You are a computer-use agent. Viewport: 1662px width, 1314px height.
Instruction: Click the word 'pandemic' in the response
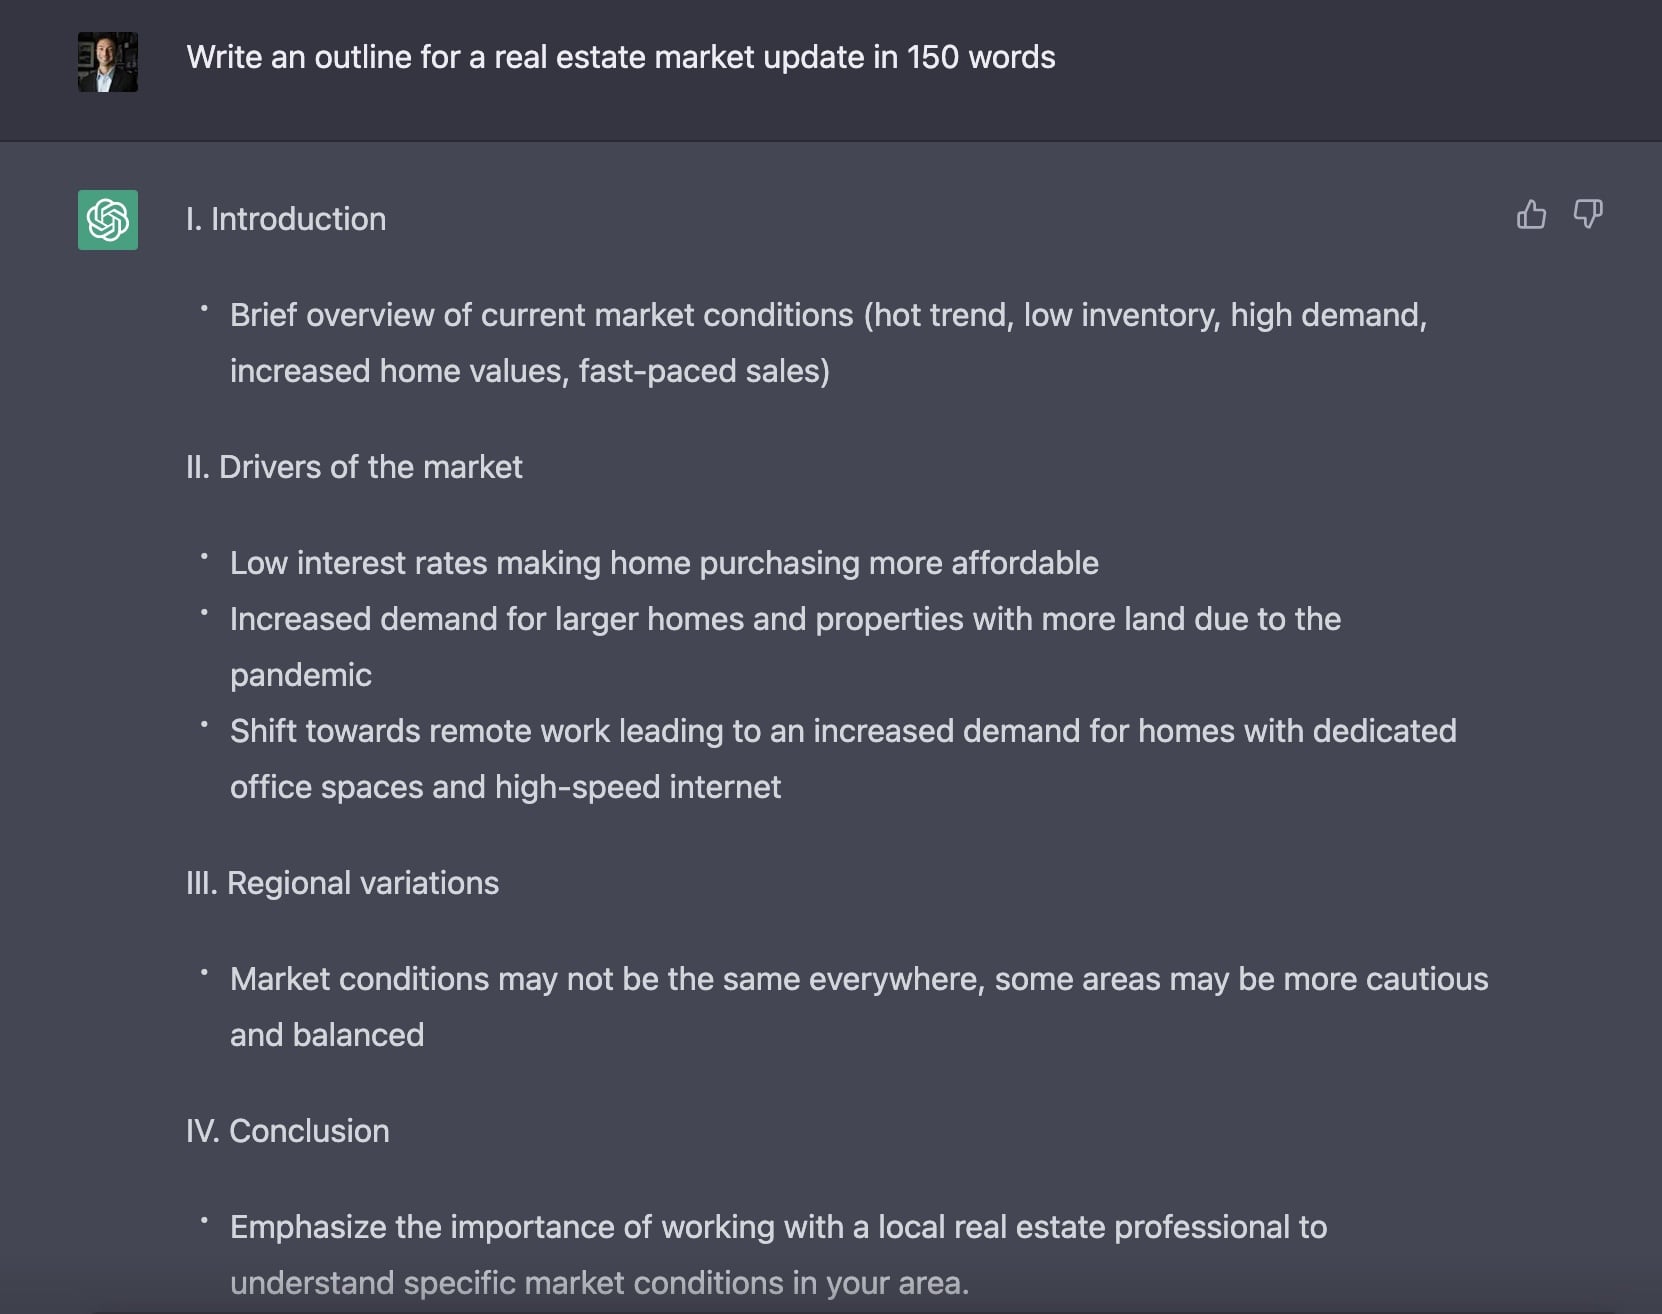pyautogui.click(x=301, y=675)
